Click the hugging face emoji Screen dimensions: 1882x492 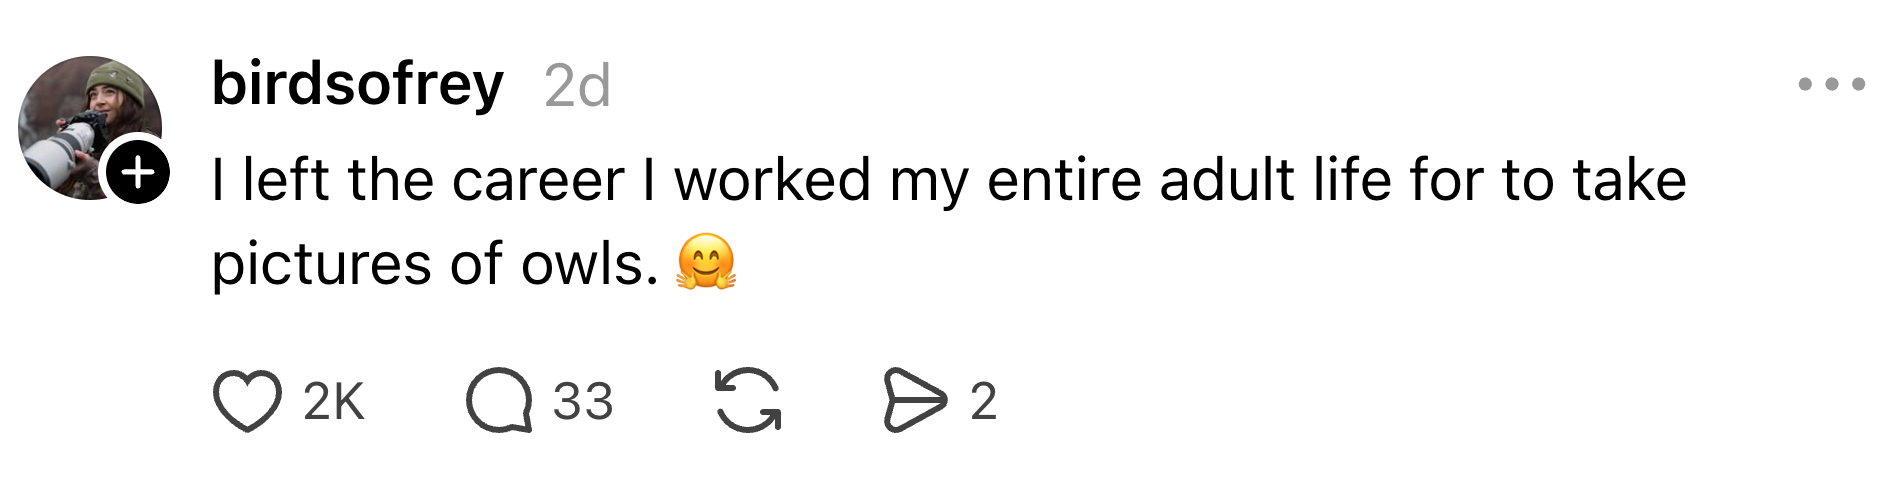[706, 263]
